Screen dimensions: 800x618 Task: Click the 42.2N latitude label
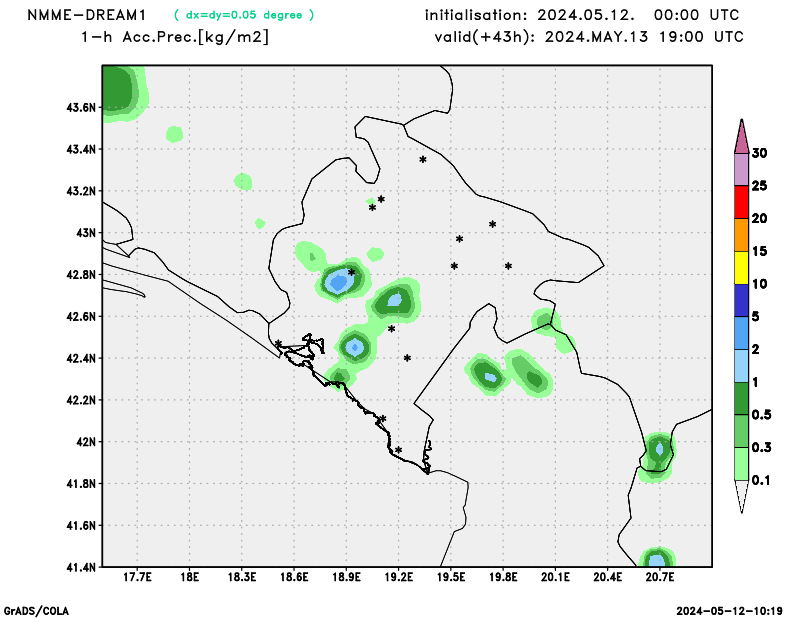pos(81,400)
